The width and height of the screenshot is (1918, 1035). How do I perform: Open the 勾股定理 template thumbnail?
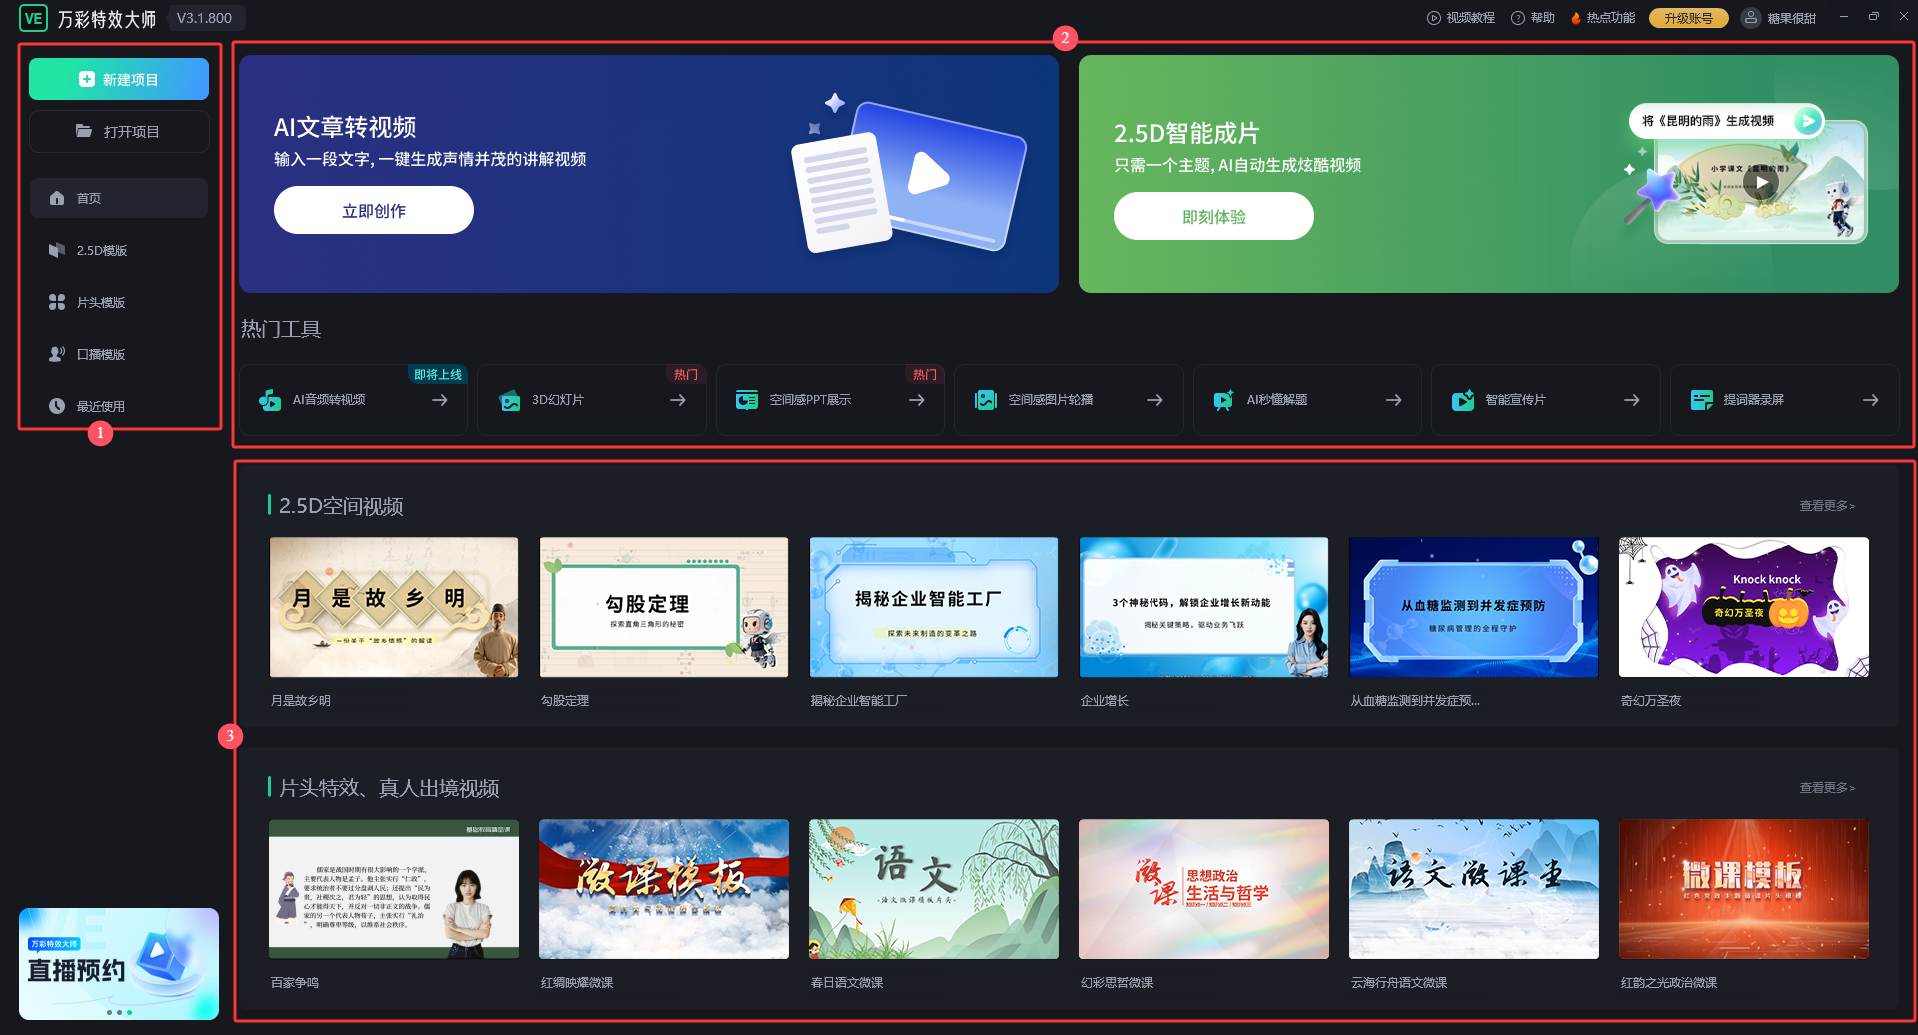click(x=663, y=607)
